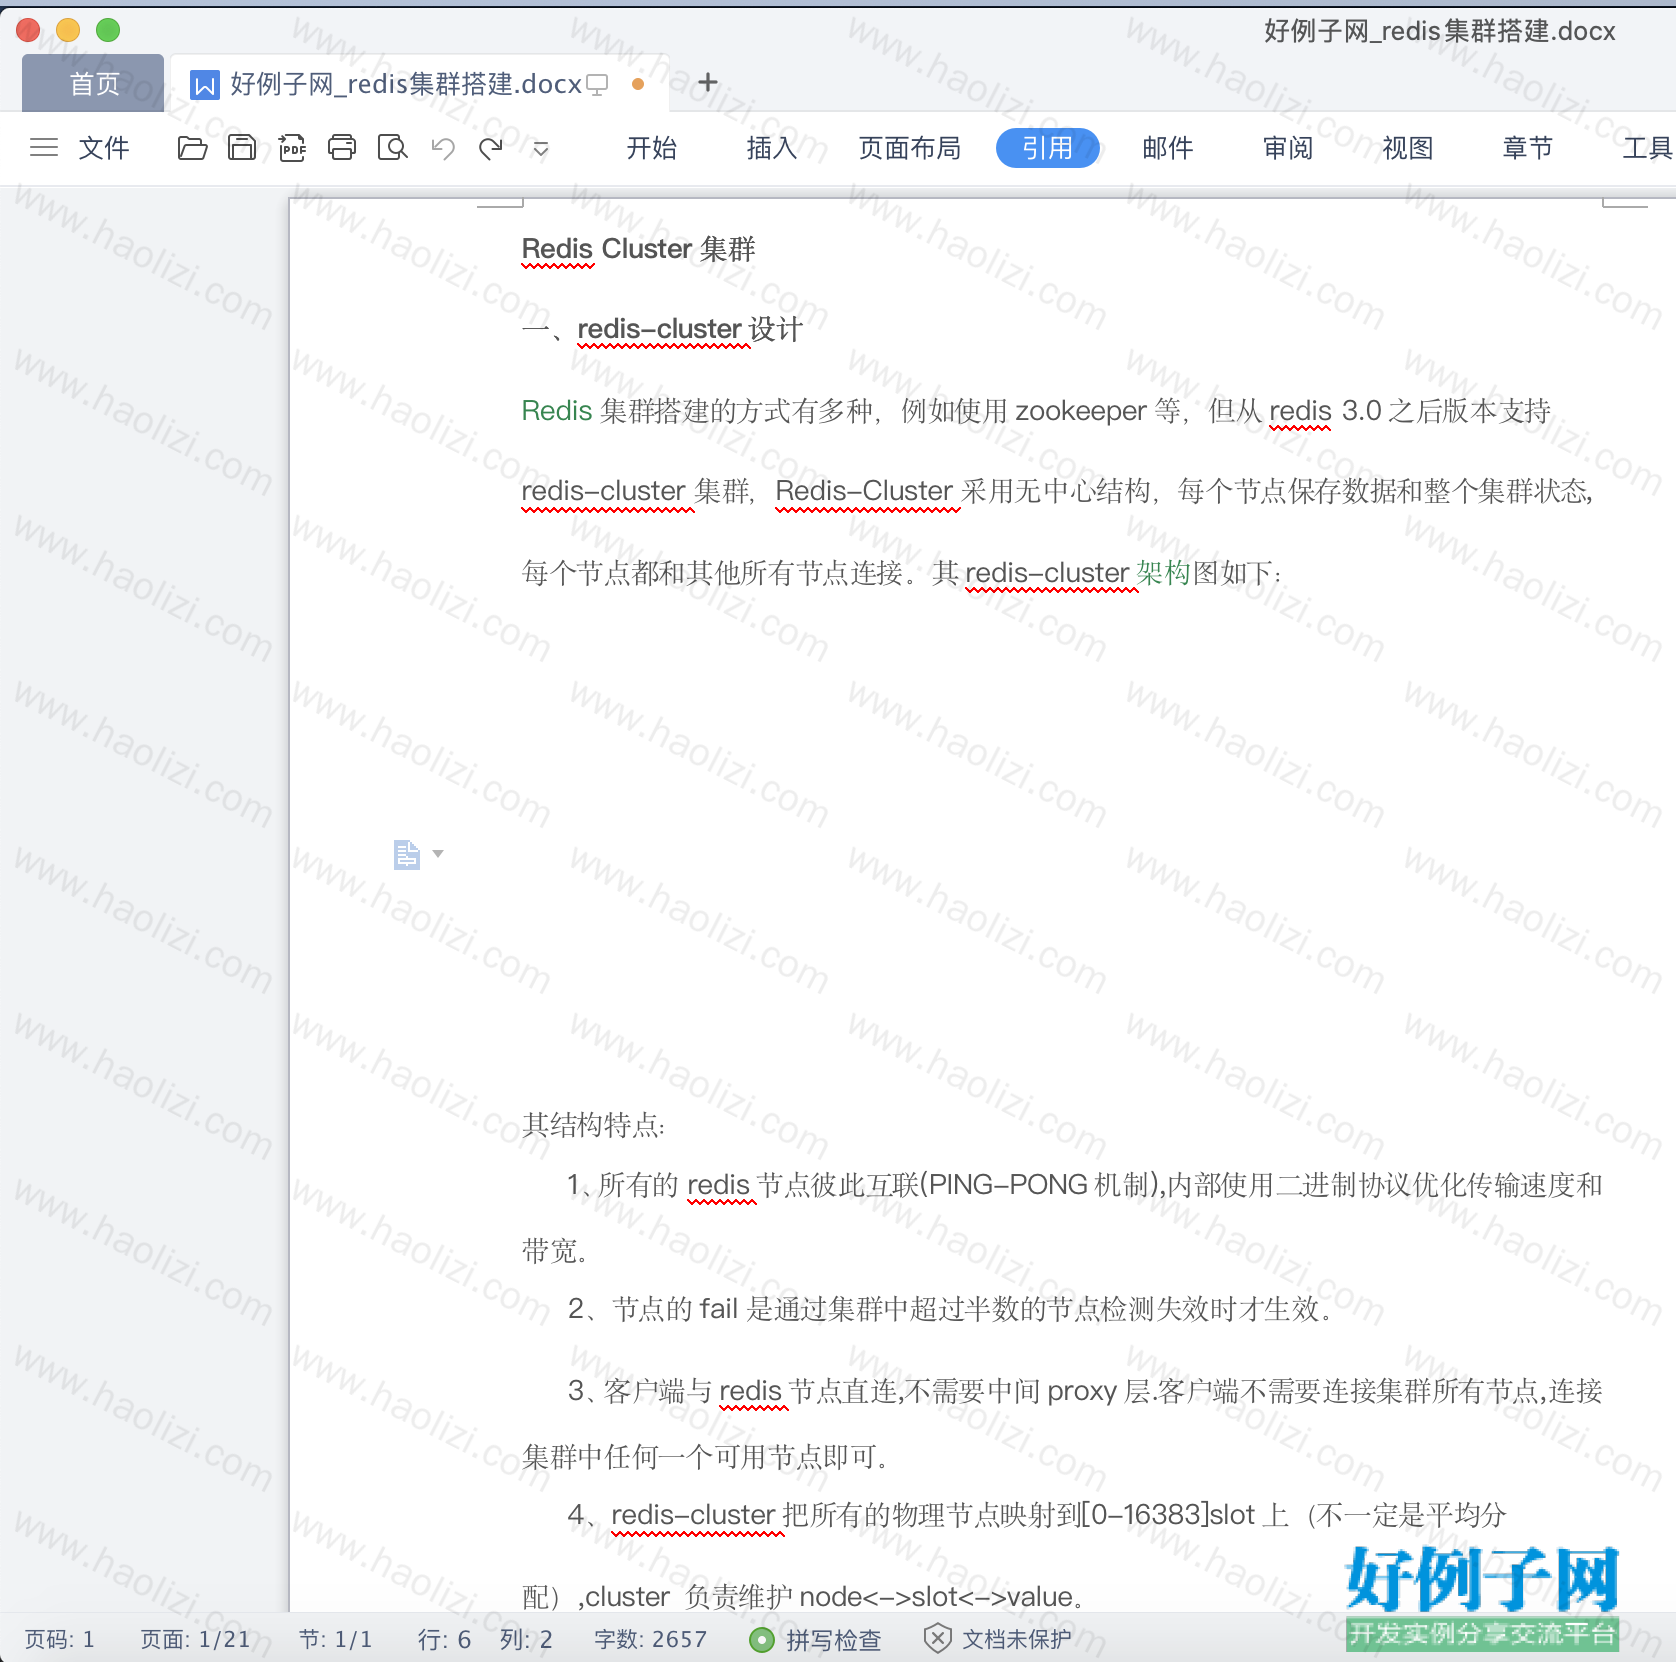Undo the last action
This screenshot has height=1662, width=1676.
(x=442, y=149)
